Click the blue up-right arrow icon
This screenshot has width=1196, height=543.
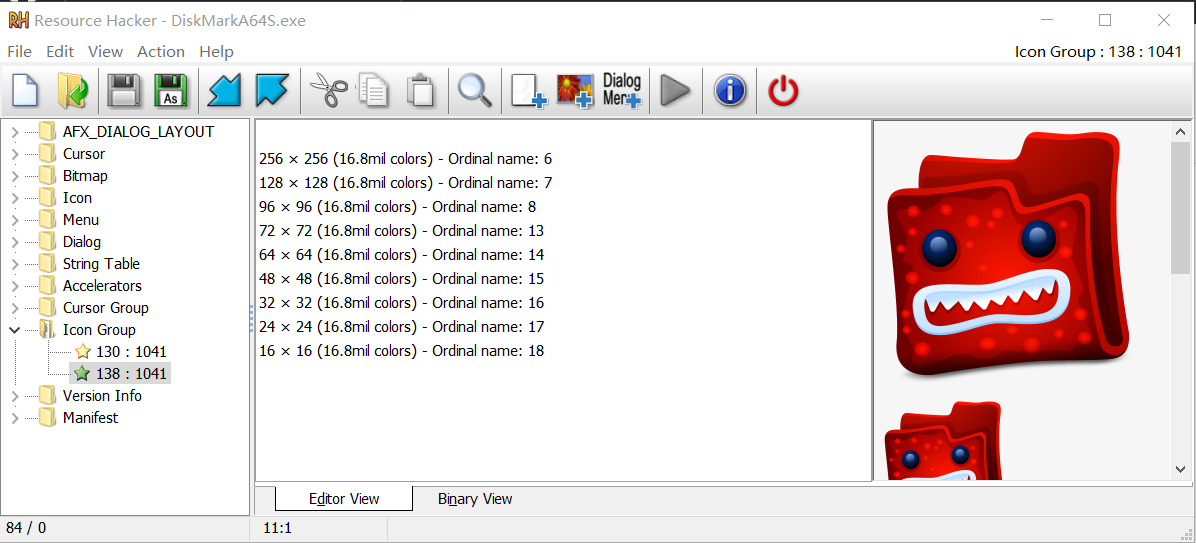coord(271,91)
